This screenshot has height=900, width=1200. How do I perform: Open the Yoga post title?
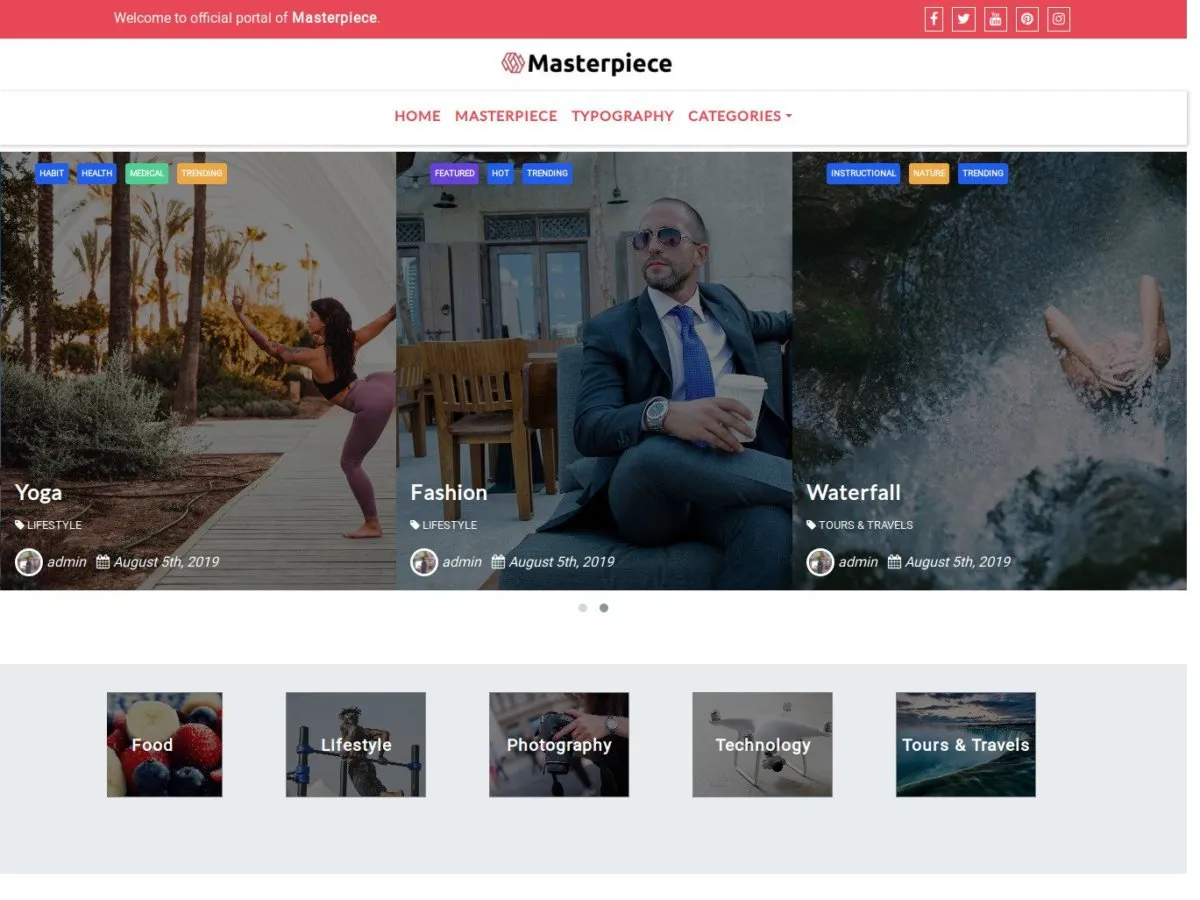38,492
